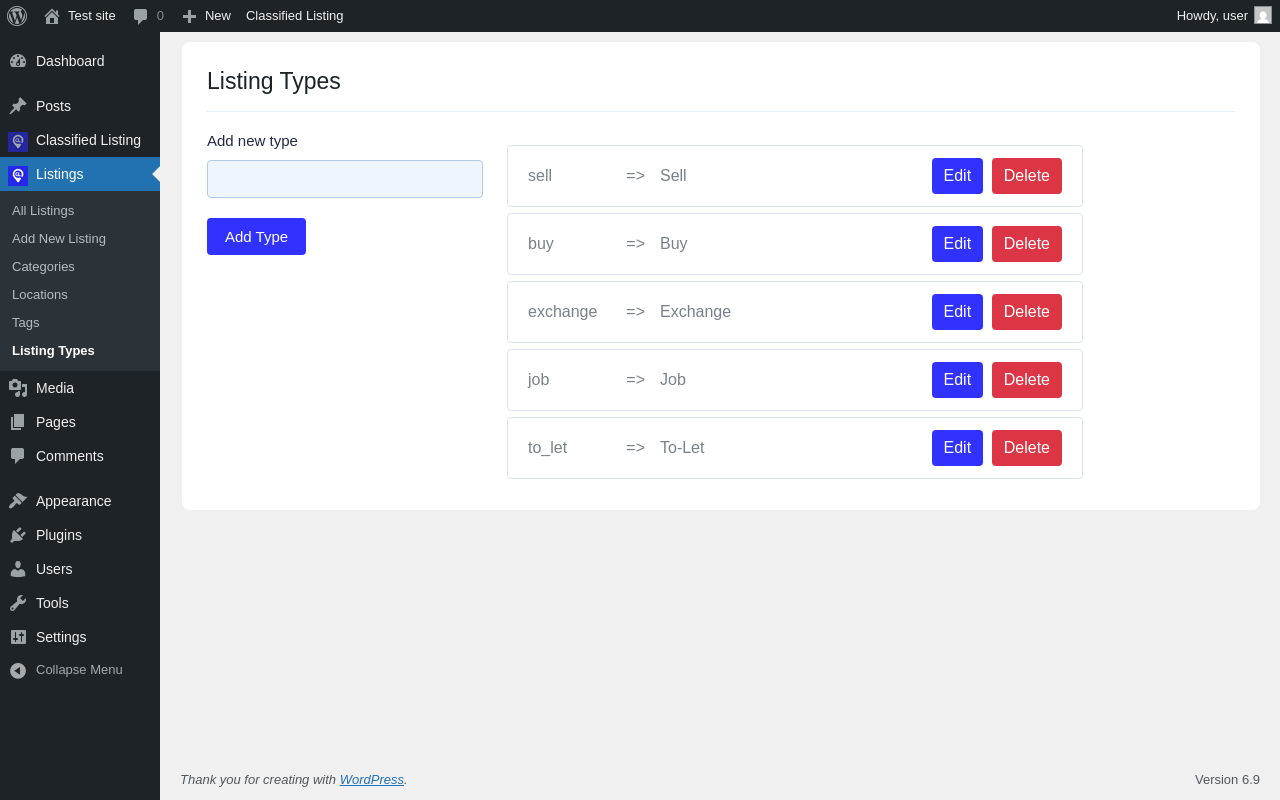Edit the exchange listing type

pos(957,312)
